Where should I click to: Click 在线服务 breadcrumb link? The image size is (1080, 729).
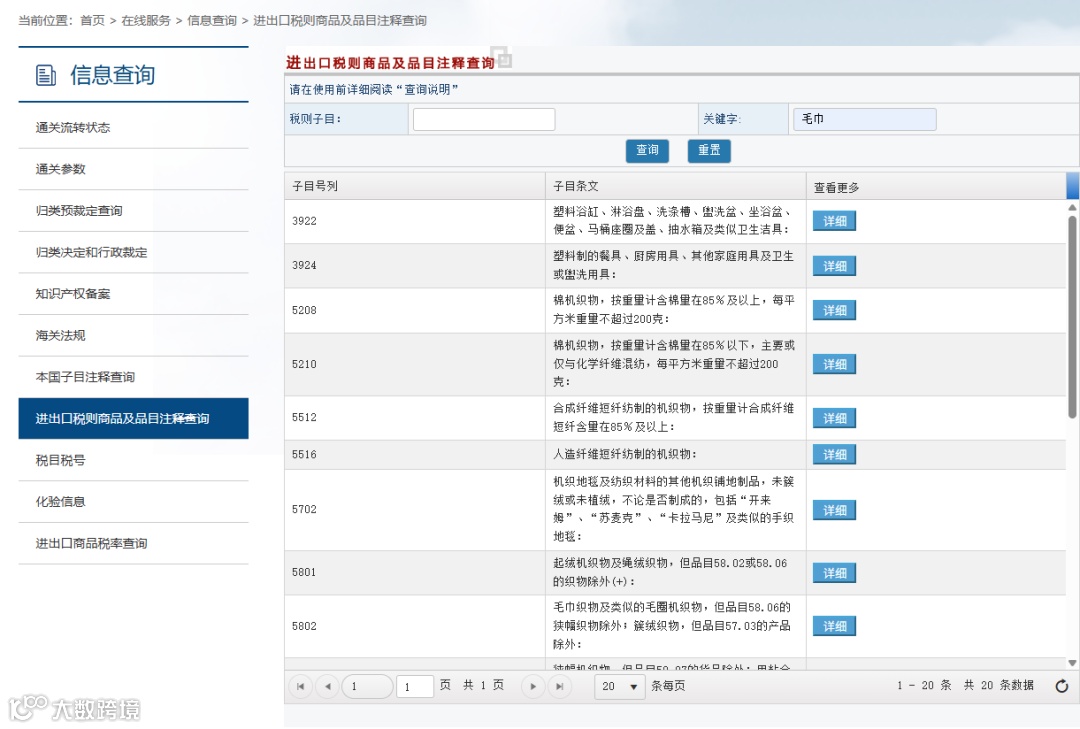tap(146, 21)
